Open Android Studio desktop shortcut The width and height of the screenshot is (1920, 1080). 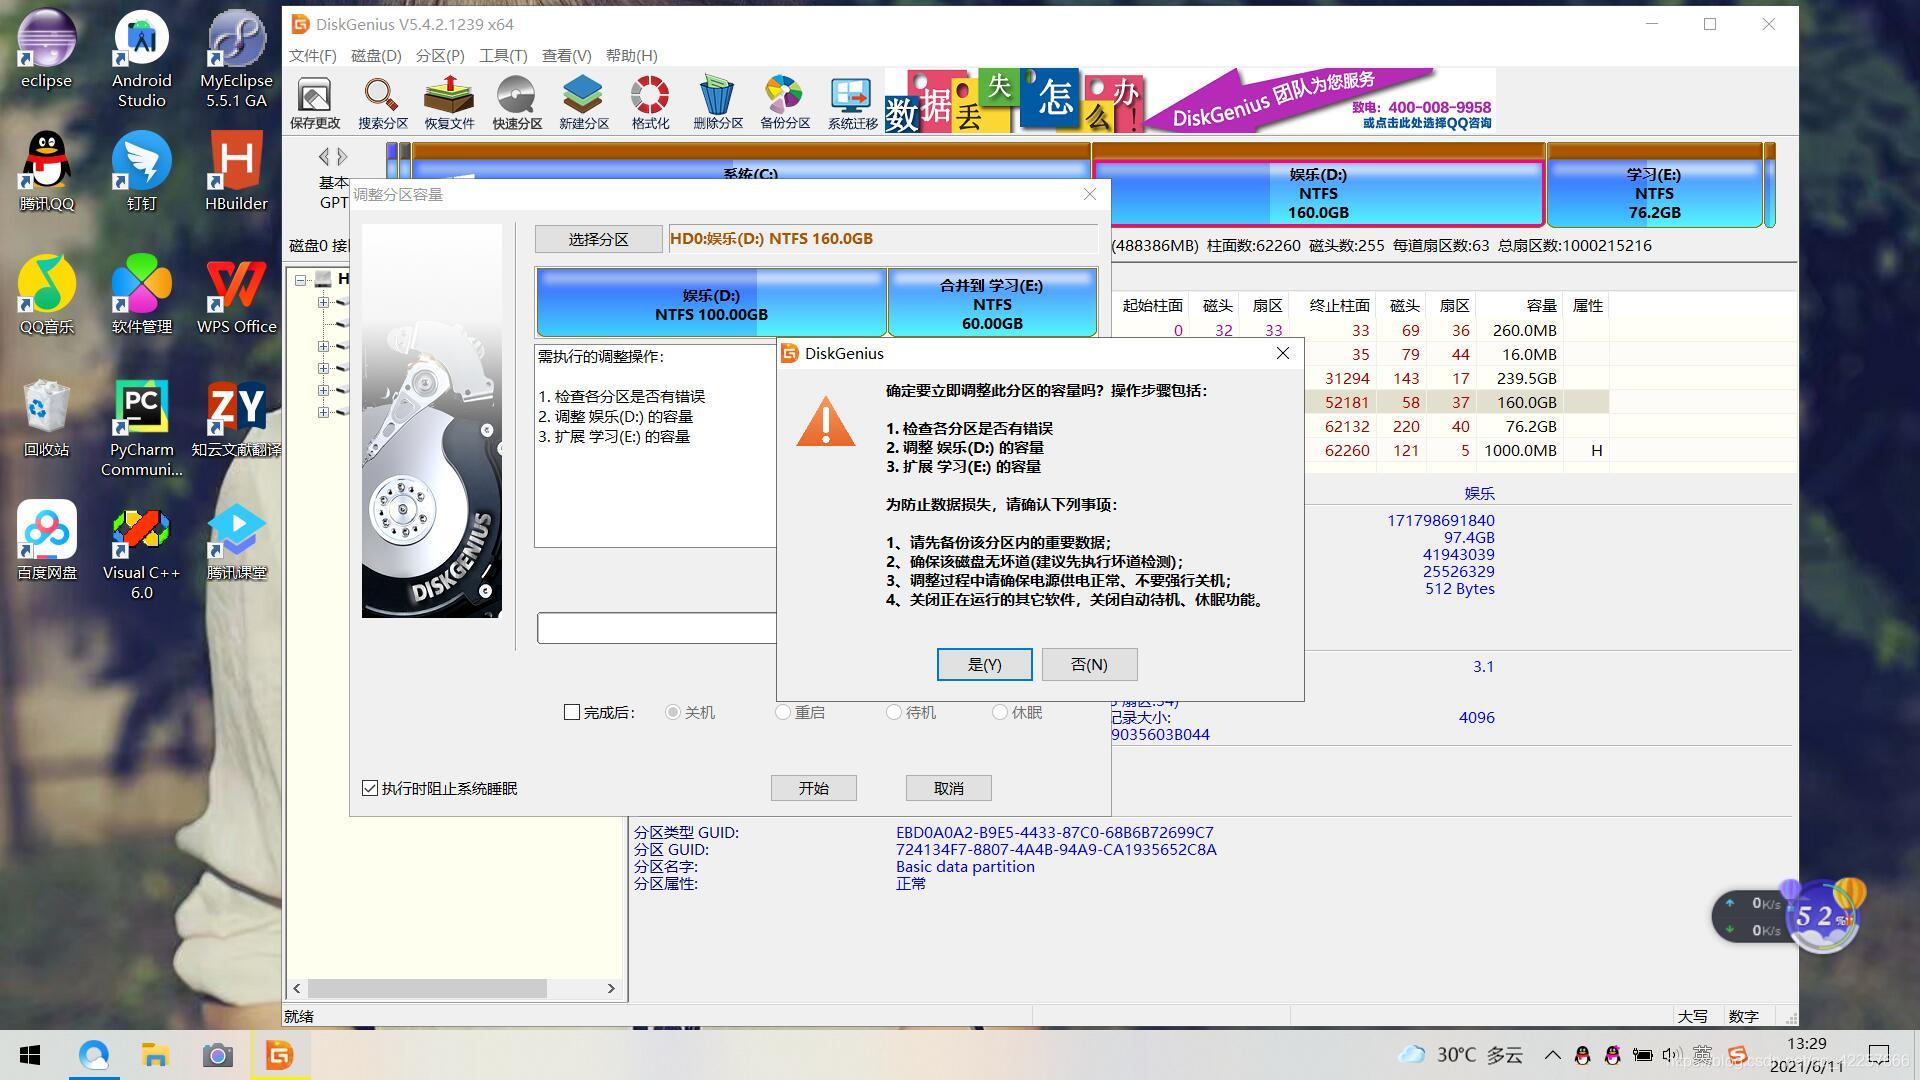tap(141, 59)
